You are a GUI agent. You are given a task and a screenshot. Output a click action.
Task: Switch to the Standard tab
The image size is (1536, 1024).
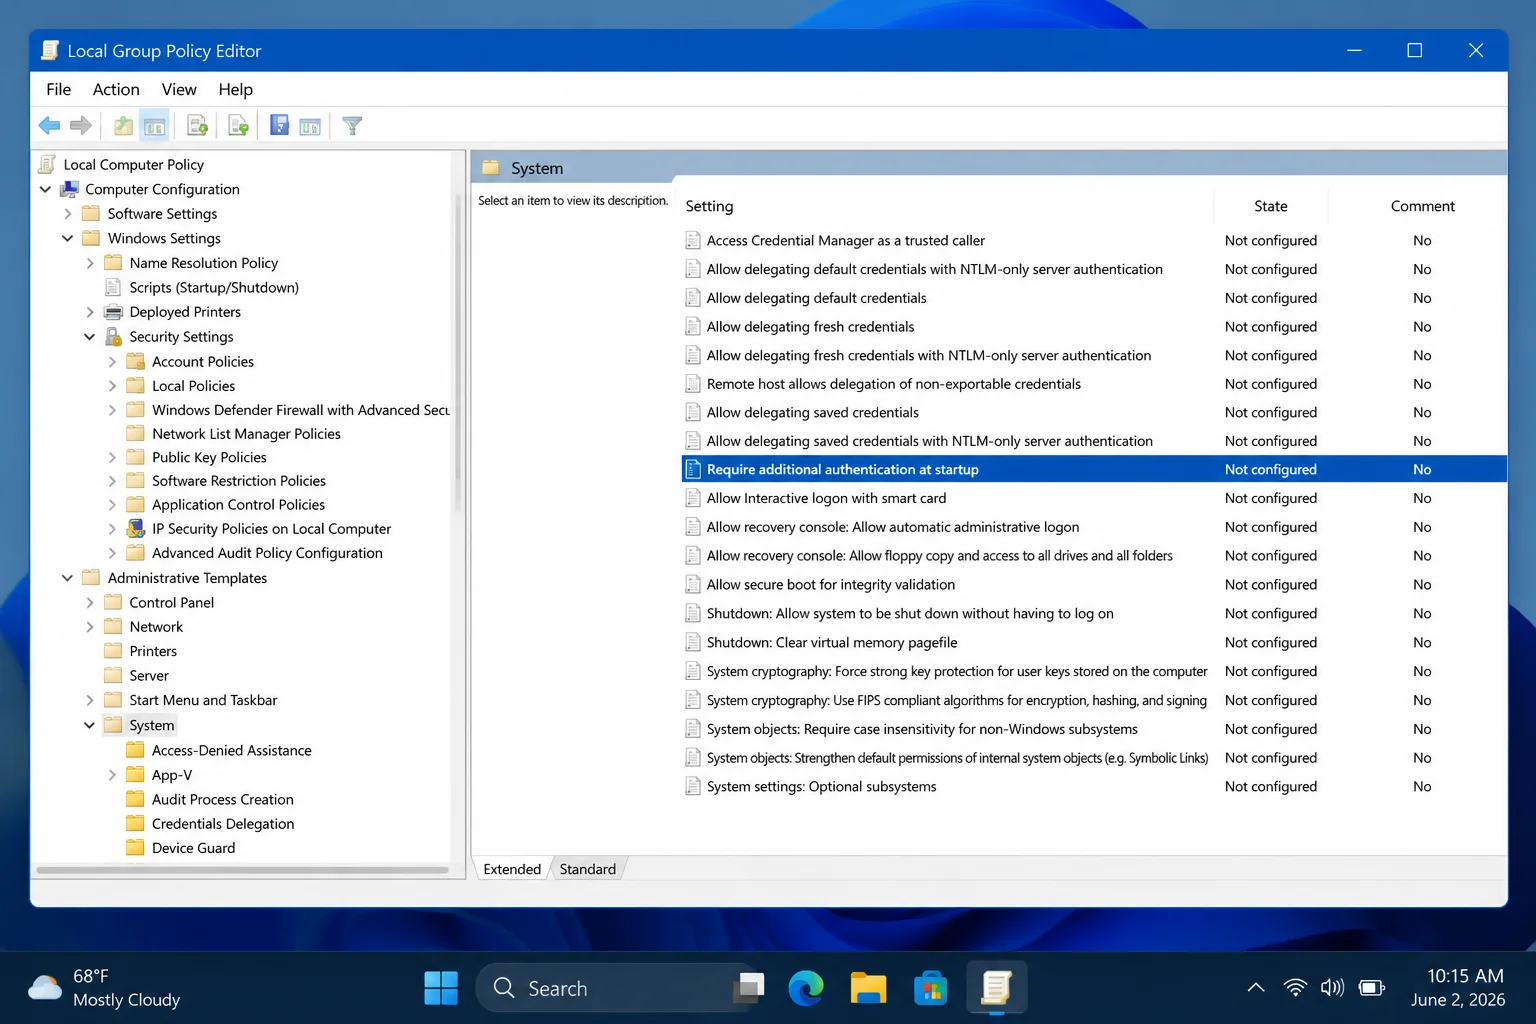click(588, 869)
